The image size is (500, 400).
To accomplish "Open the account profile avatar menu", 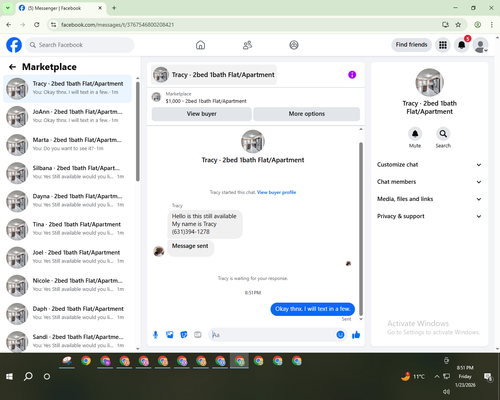I will click(x=480, y=45).
